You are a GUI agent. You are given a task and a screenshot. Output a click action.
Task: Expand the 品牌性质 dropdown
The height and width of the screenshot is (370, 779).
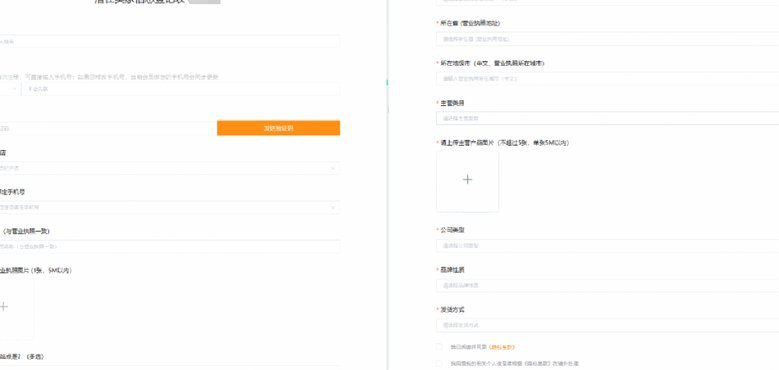pos(608,285)
